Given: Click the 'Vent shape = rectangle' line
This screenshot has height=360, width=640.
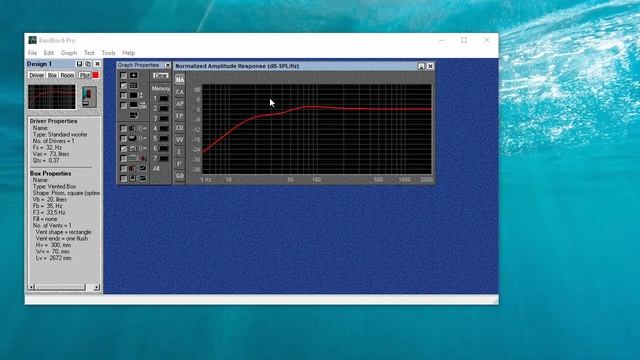Looking at the screenshot, I should (x=63, y=232).
